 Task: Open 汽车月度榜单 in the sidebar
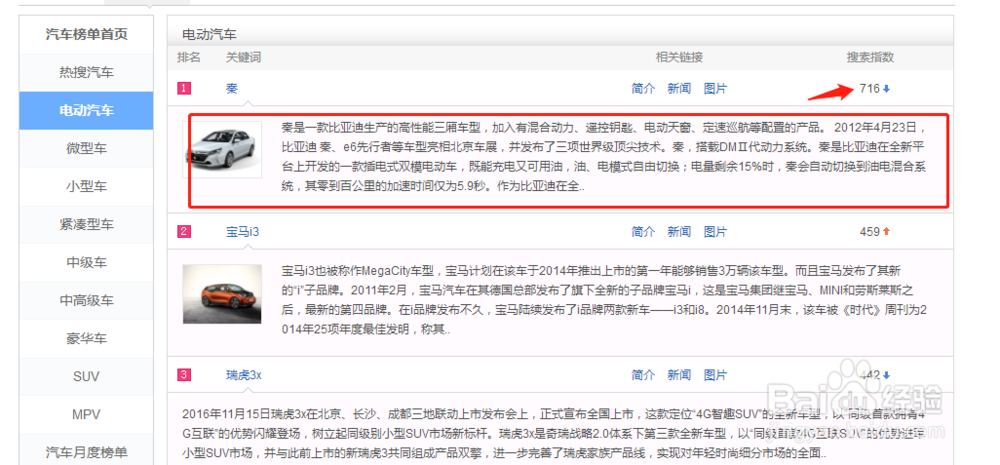coord(86,452)
